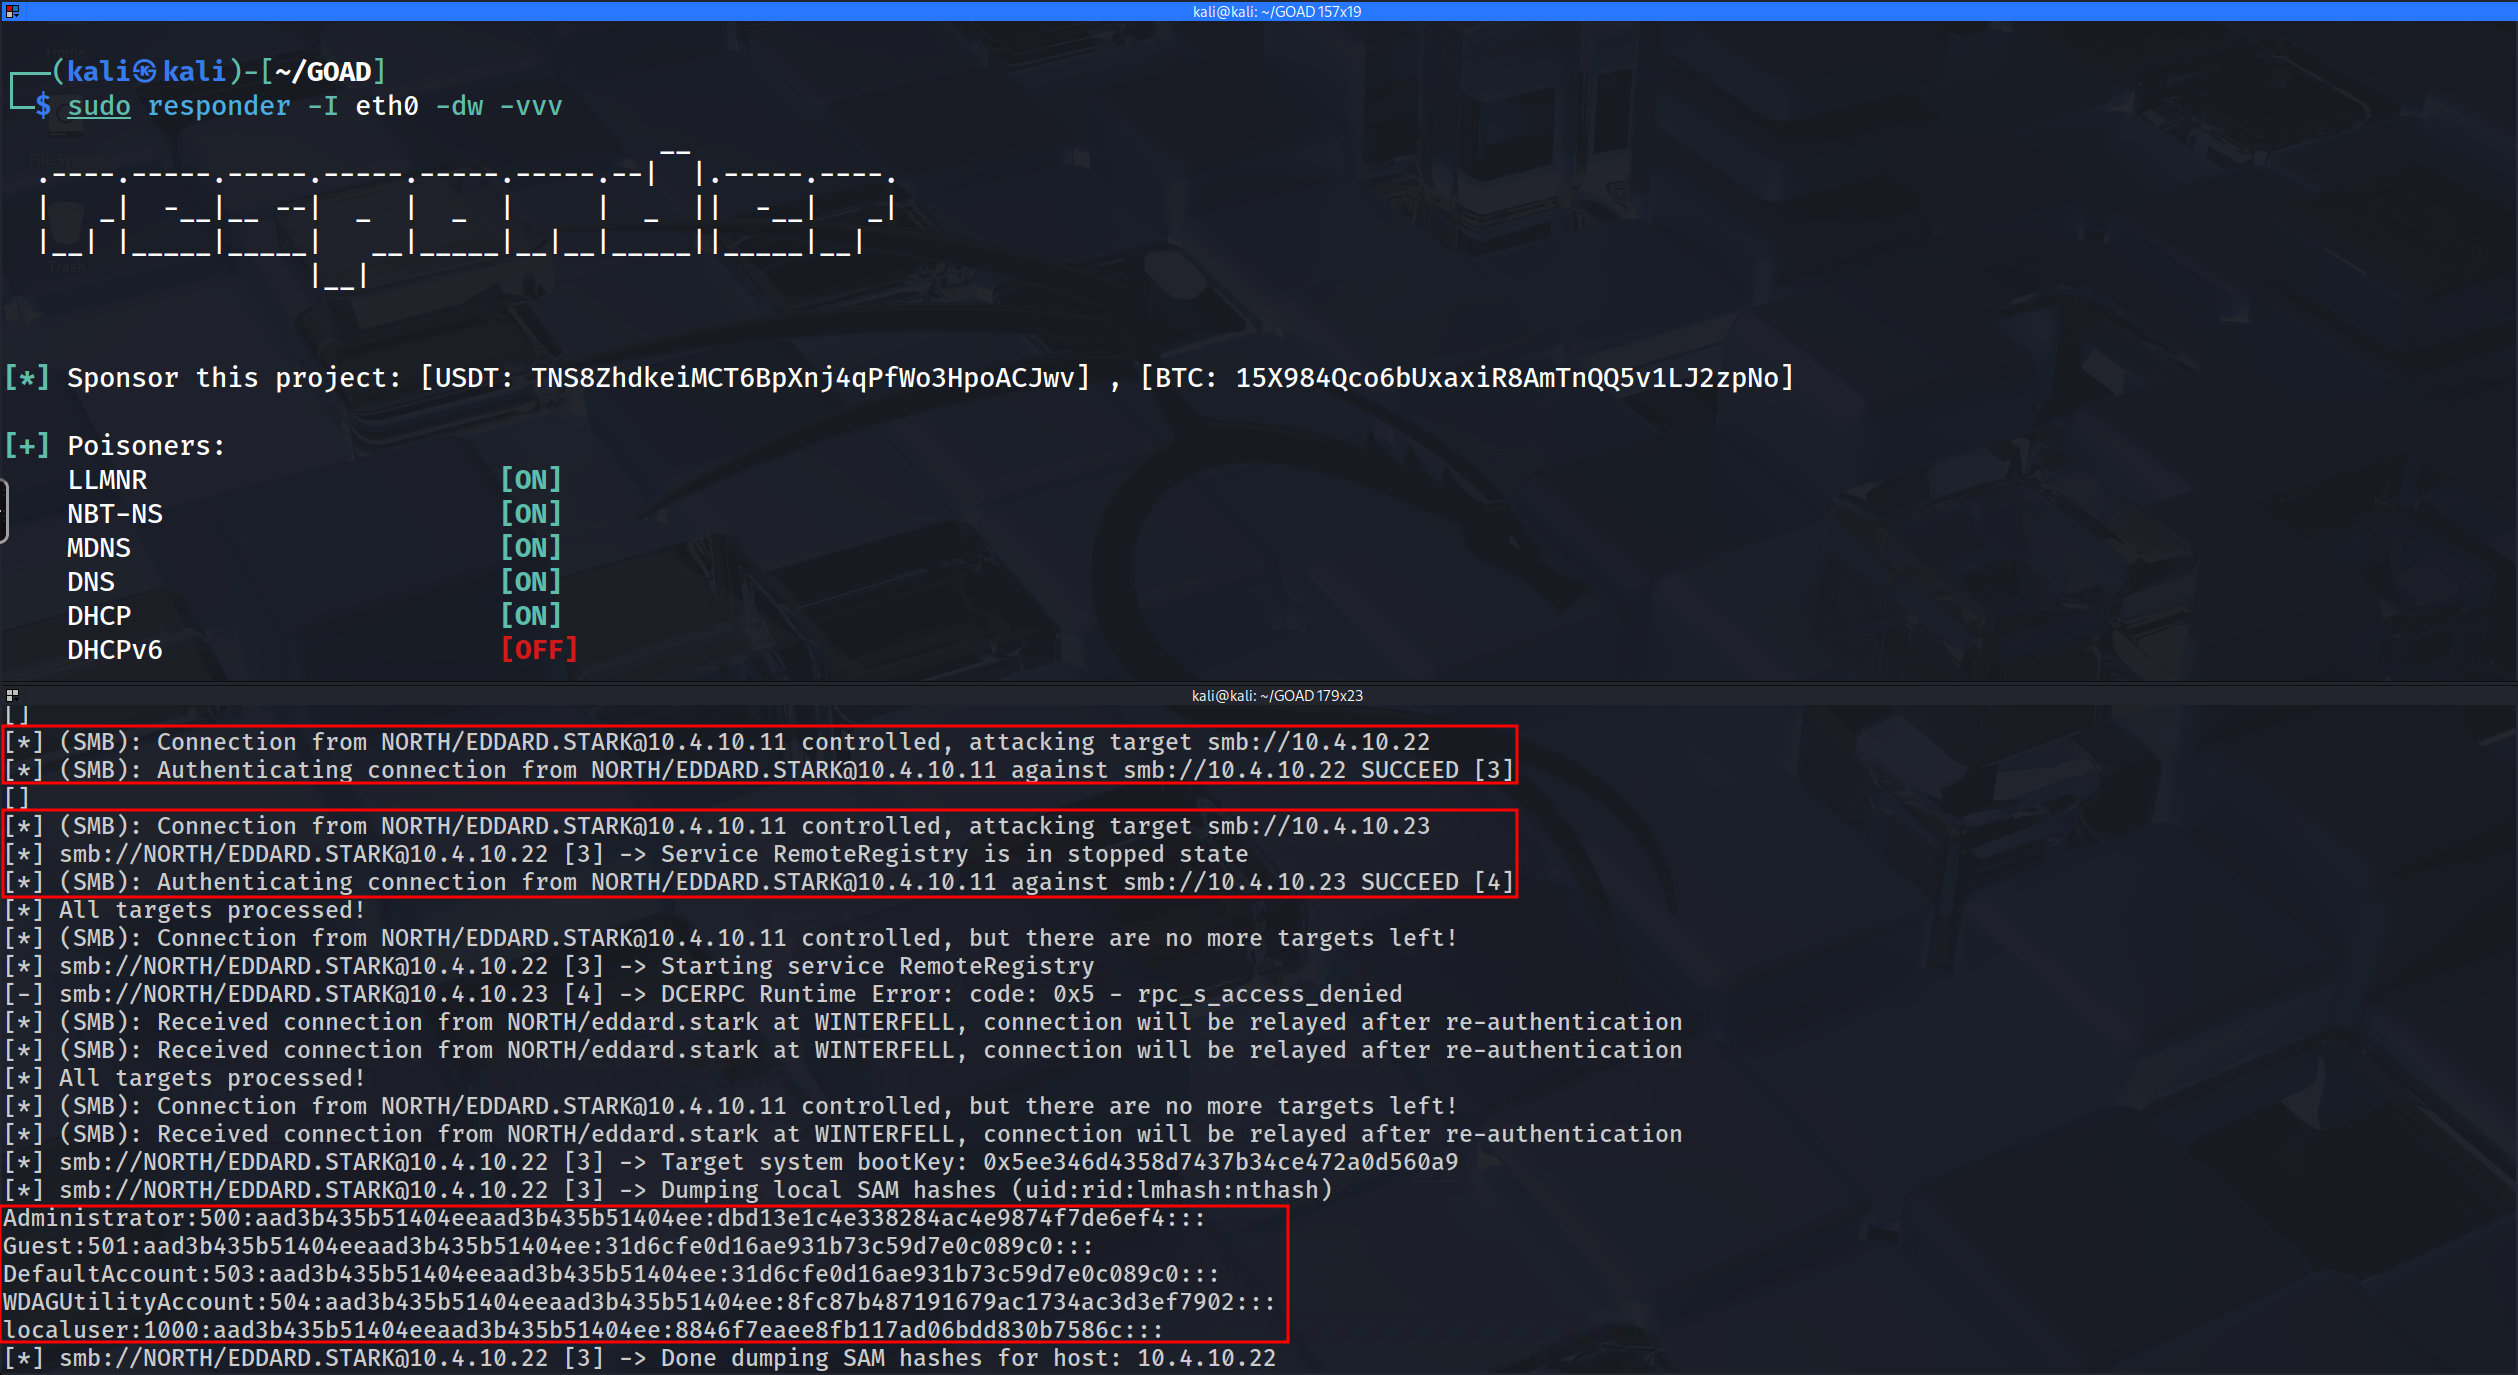Click the [ON] status next to LLMNR
This screenshot has height=1375, width=2518.
pos(531,480)
